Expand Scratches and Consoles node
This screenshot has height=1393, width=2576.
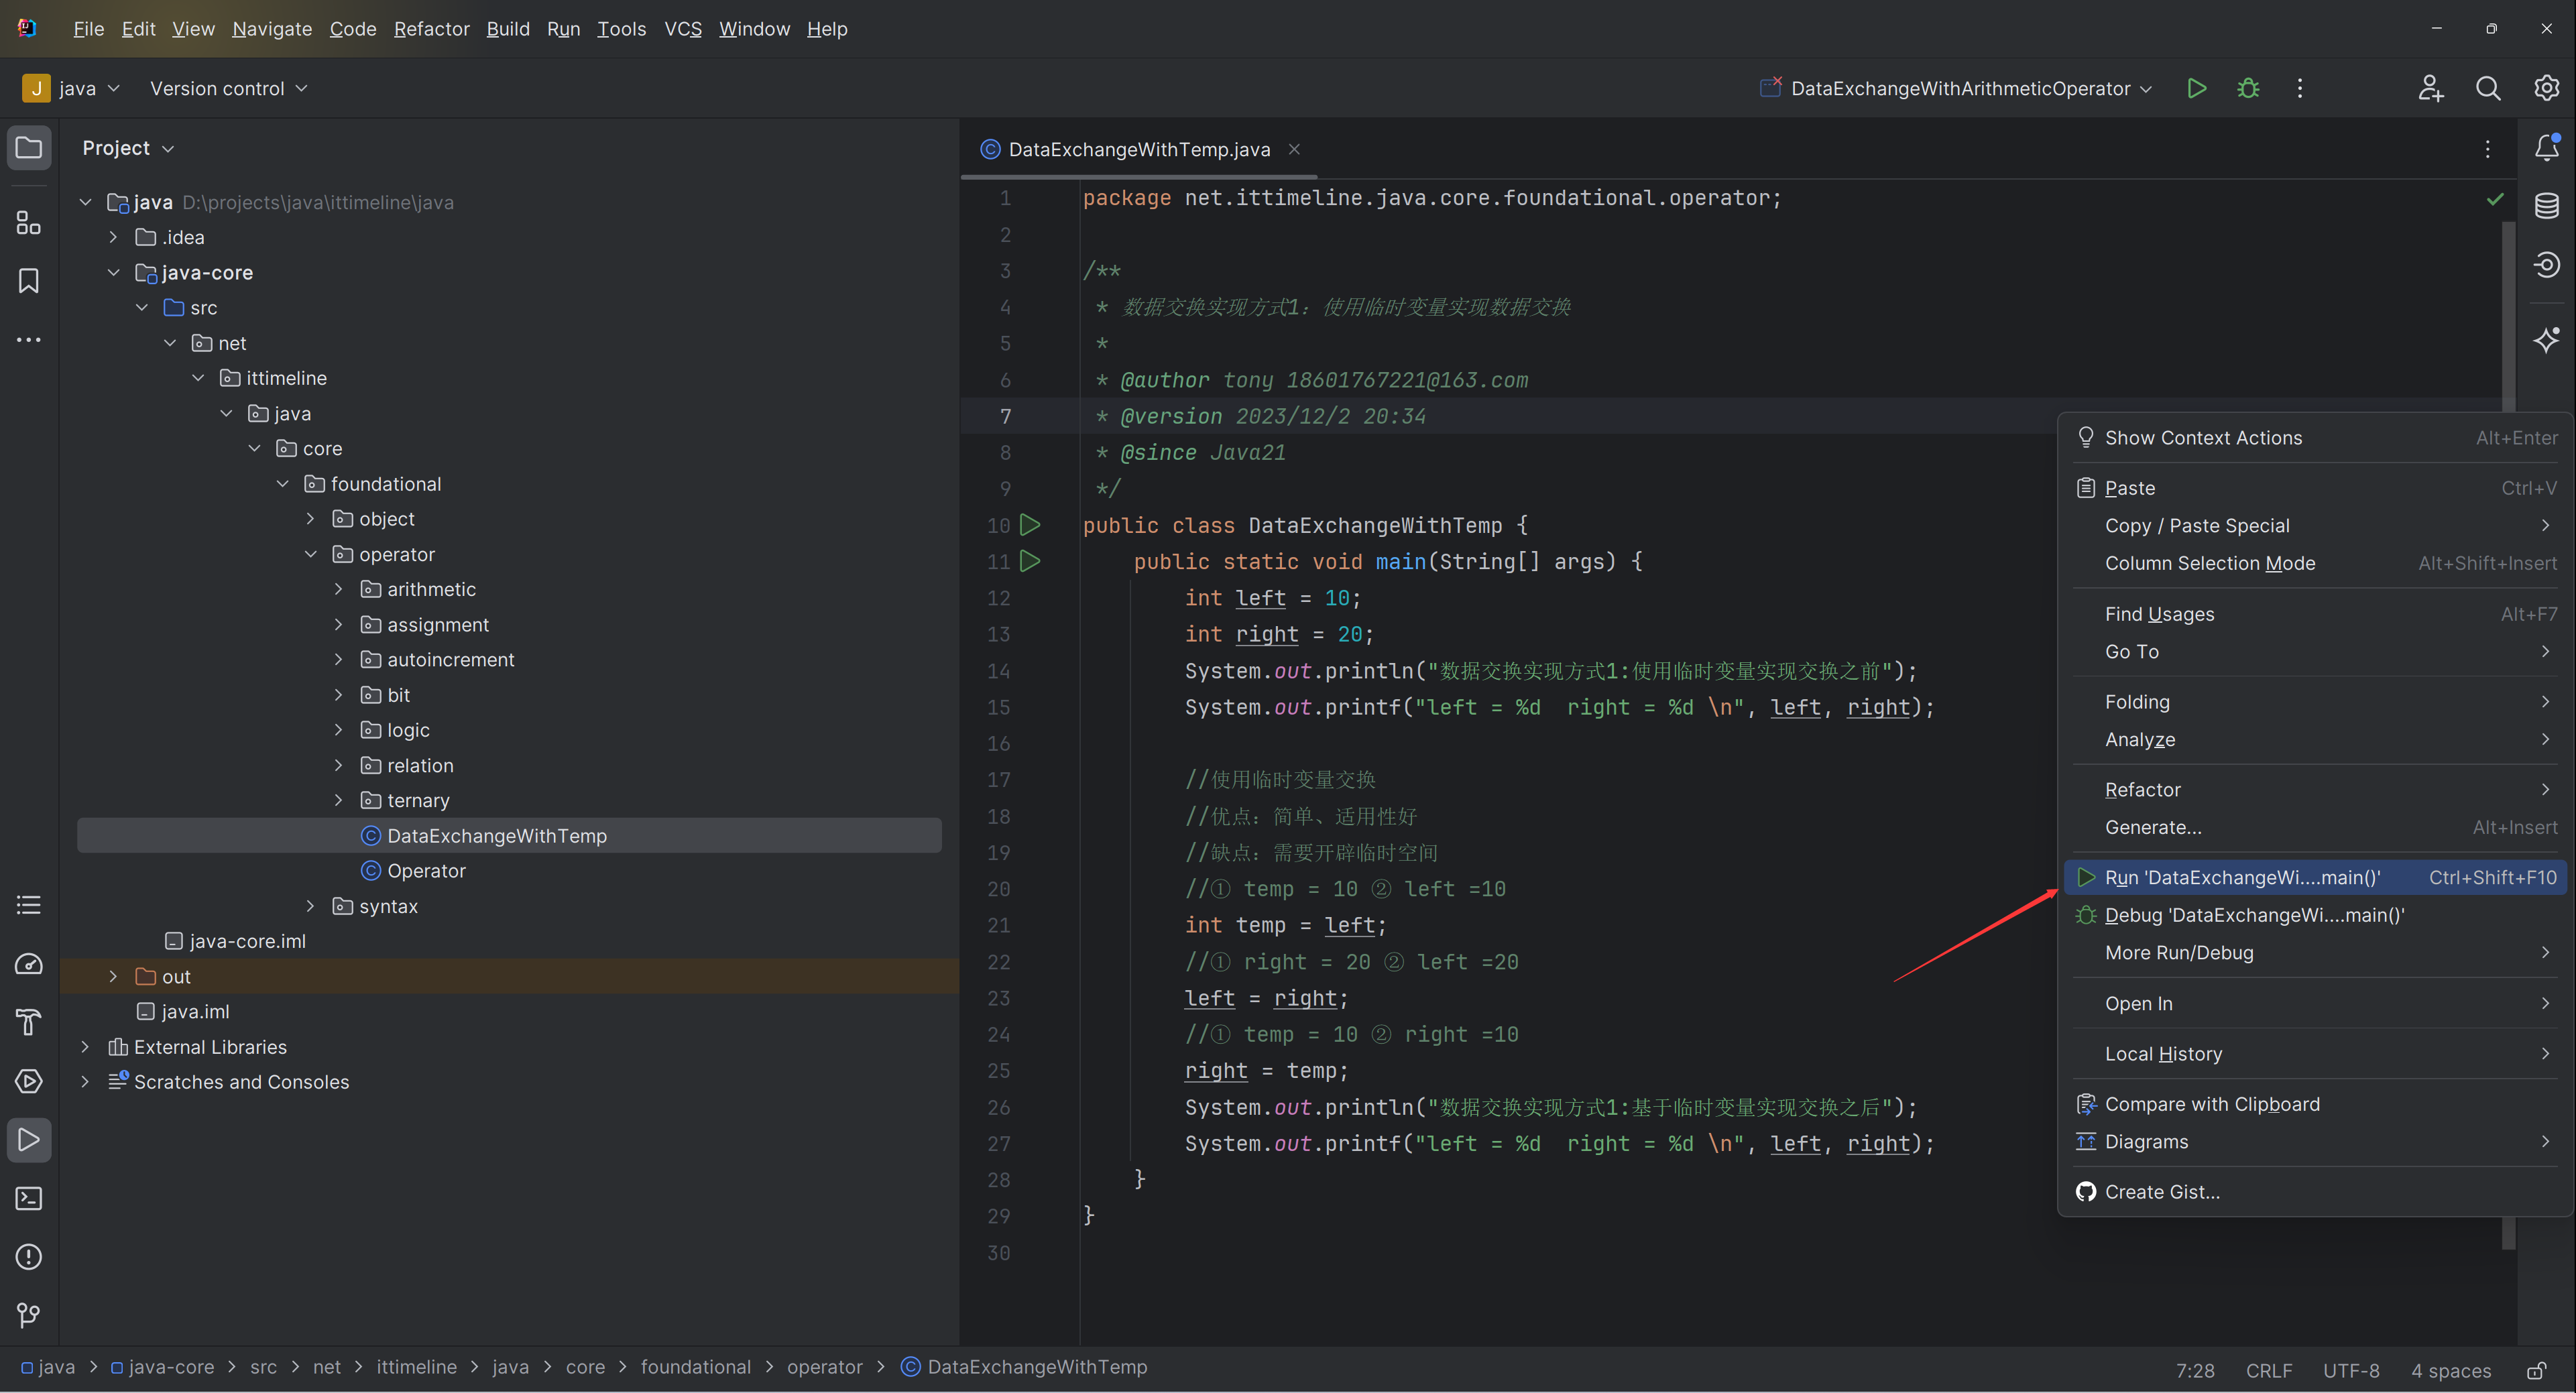(85, 1082)
